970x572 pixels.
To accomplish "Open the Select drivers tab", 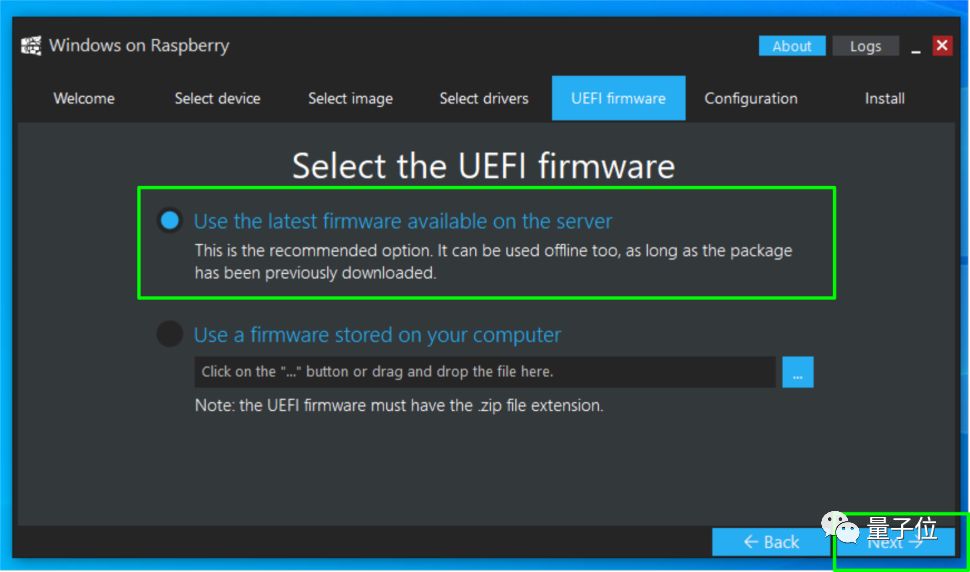I will coord(484,98).
